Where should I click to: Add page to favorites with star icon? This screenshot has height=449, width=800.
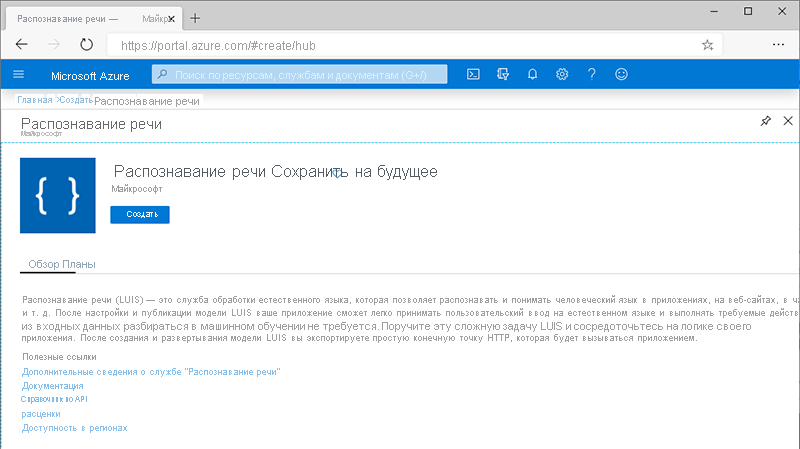(707, 45)
